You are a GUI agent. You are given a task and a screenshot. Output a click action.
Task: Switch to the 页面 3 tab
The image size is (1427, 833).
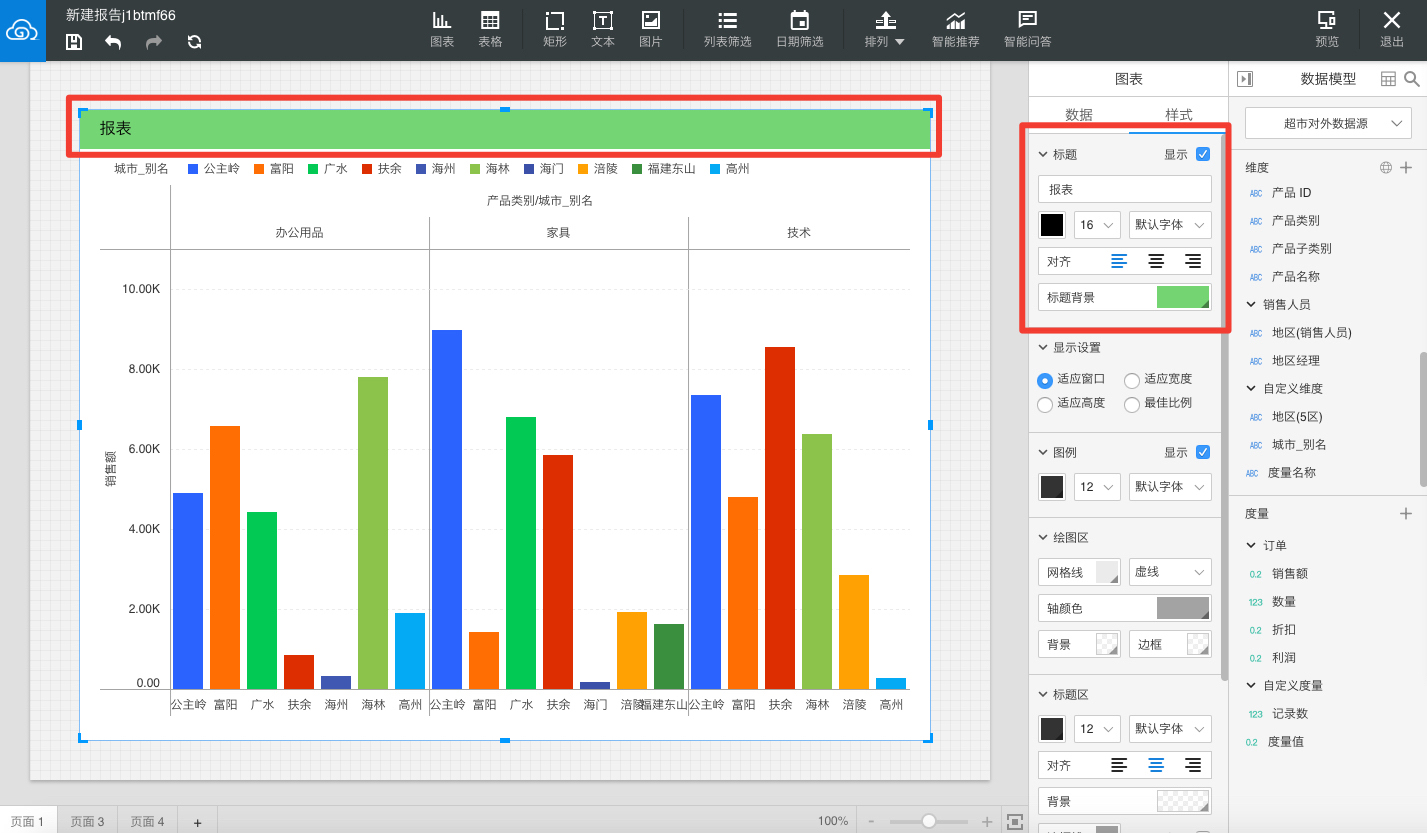(87, 821)
